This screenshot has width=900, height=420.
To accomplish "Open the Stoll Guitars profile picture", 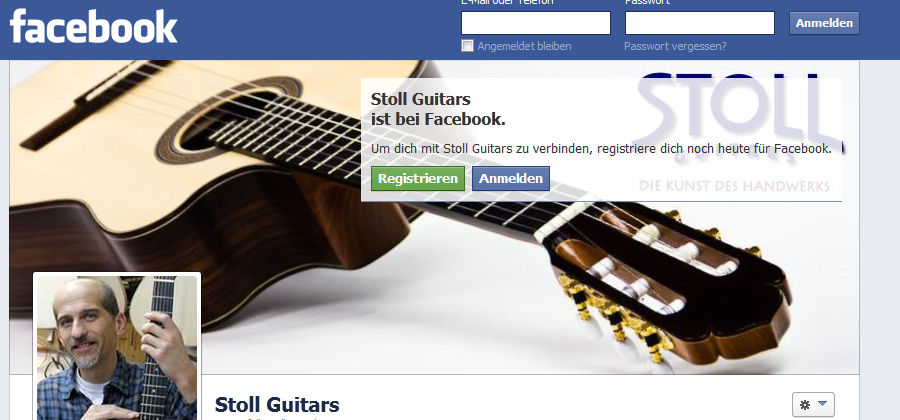I will pos(117,347).
